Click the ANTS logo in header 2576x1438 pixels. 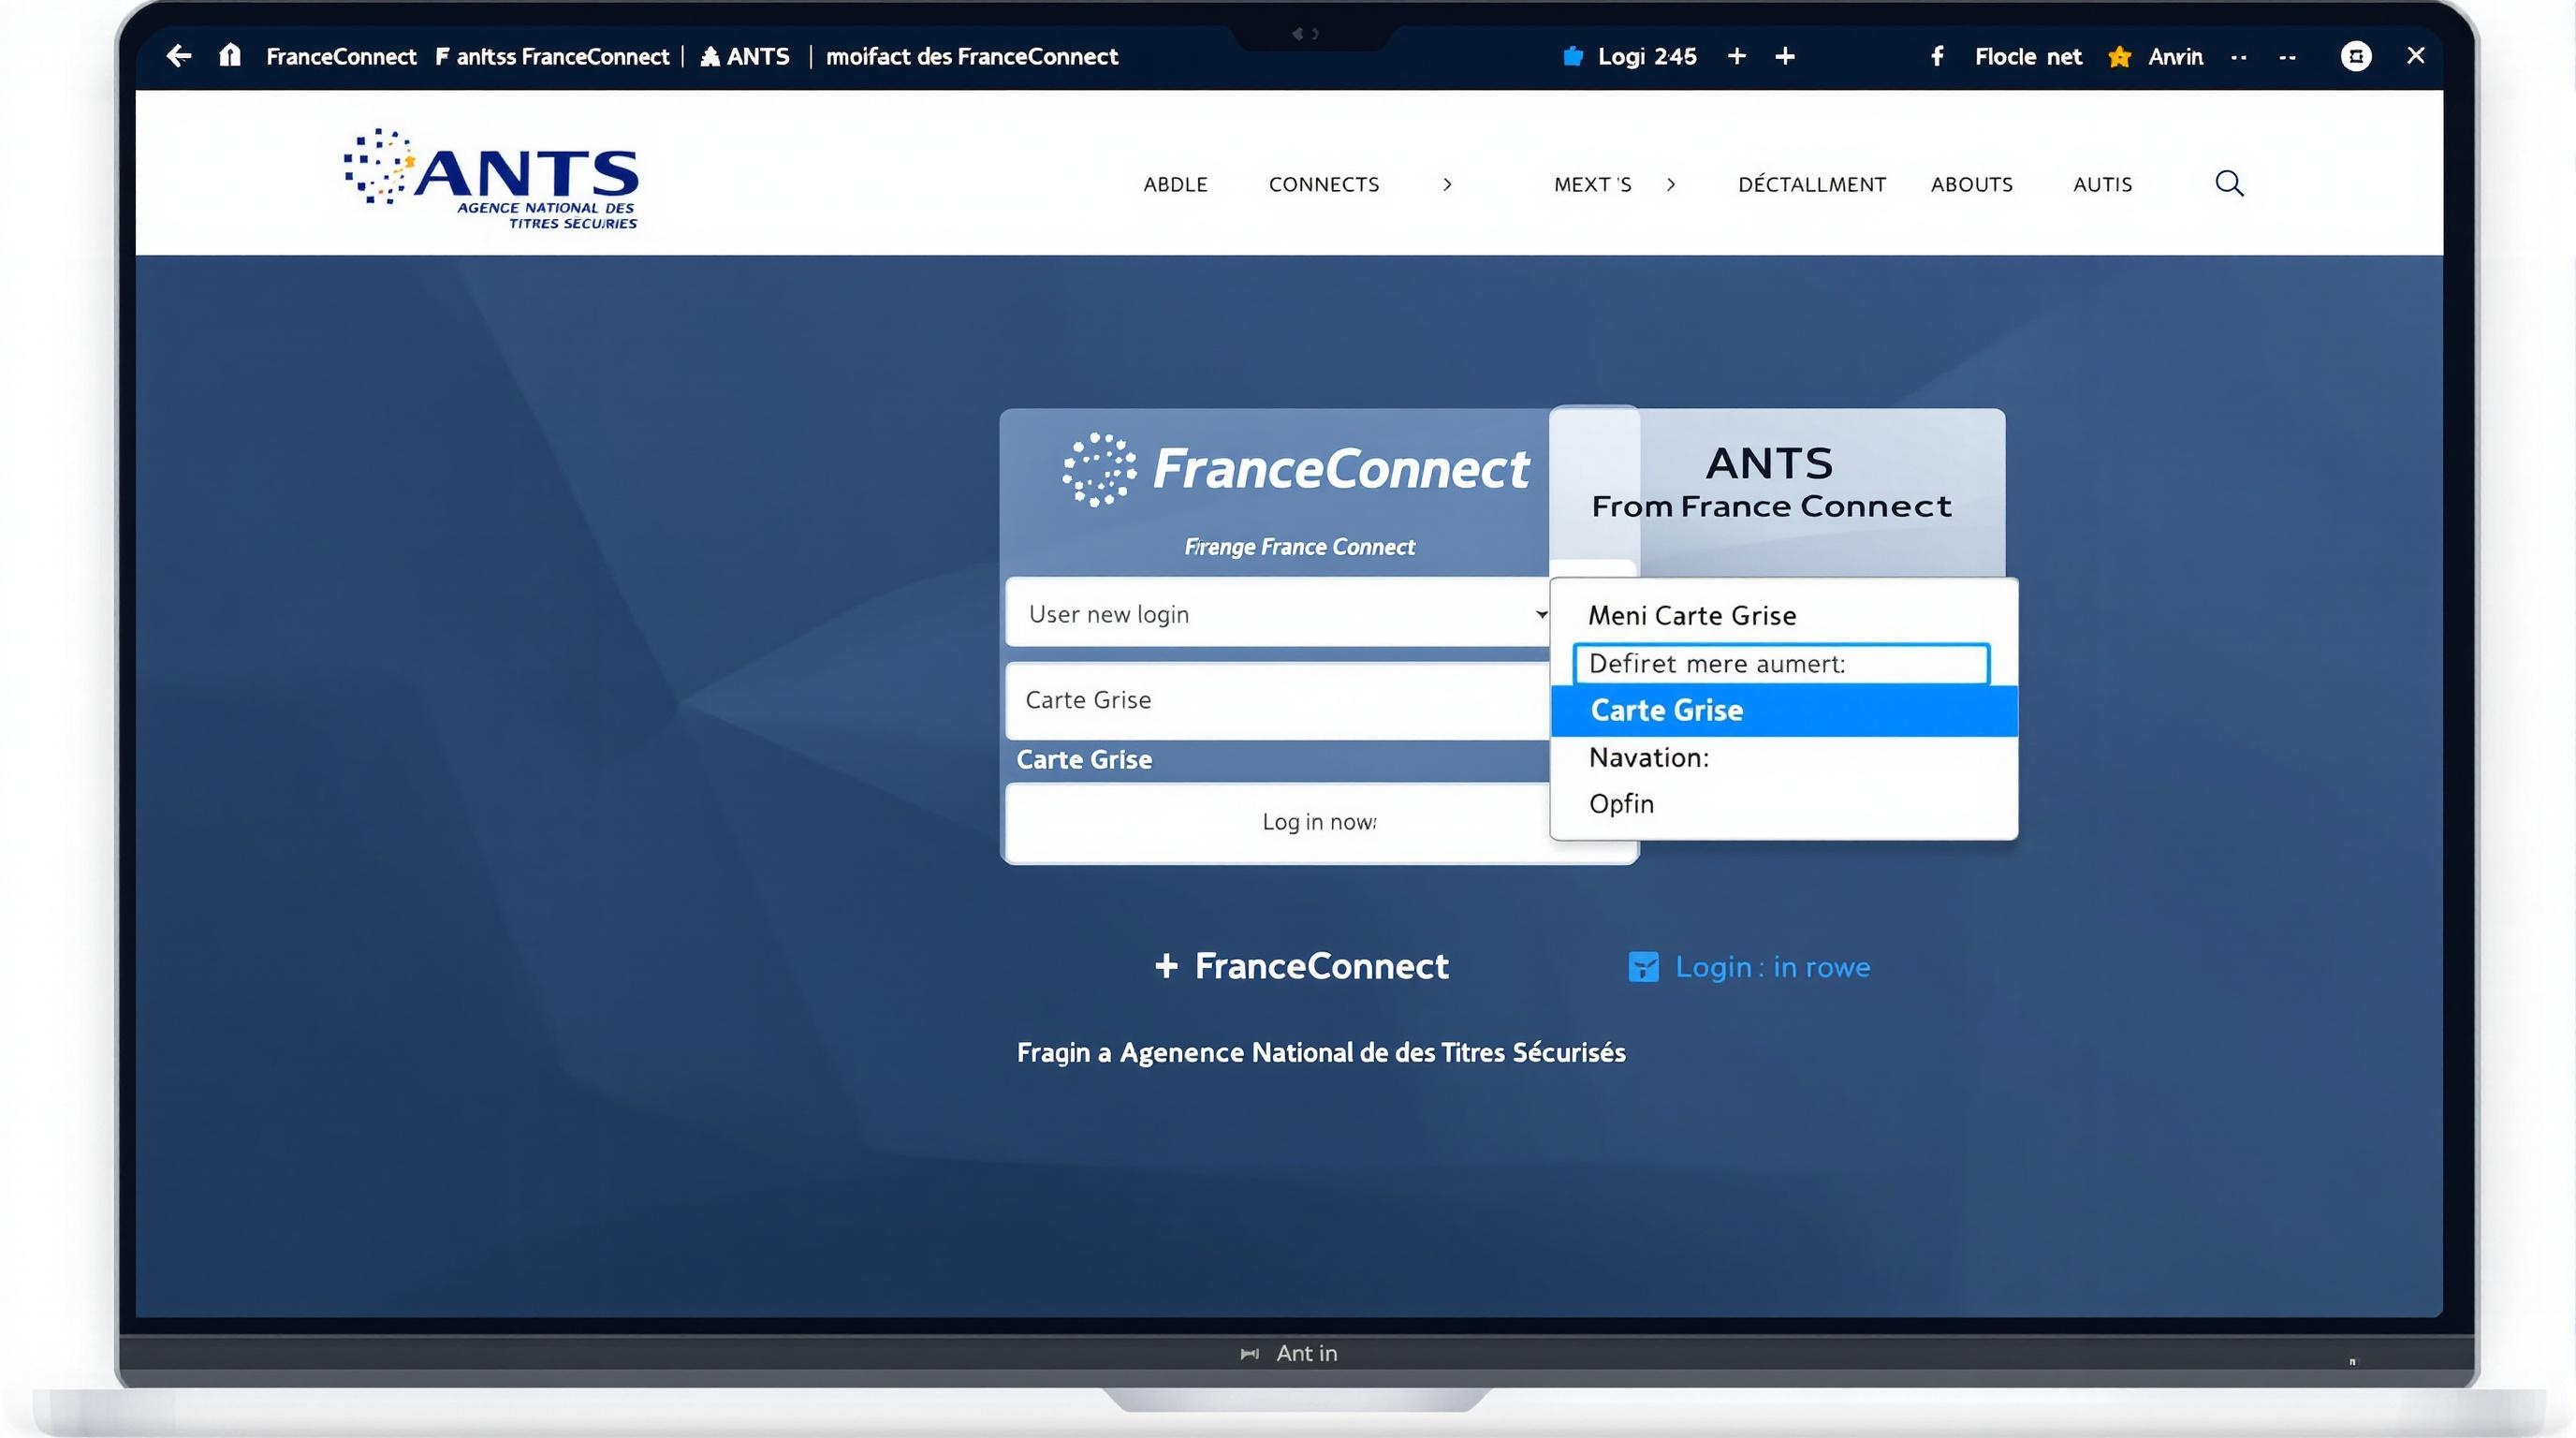coord(491,178)
